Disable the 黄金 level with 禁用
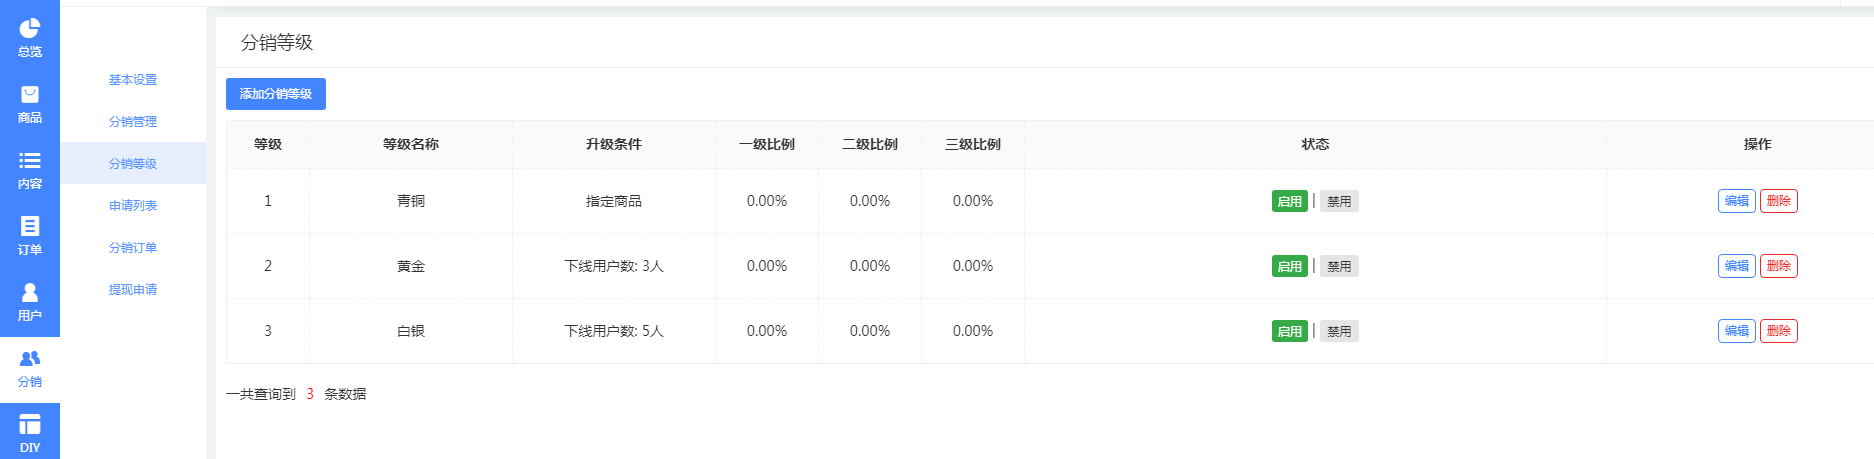Screen dimensions: 1874x459 click(x=1338, y=266)
